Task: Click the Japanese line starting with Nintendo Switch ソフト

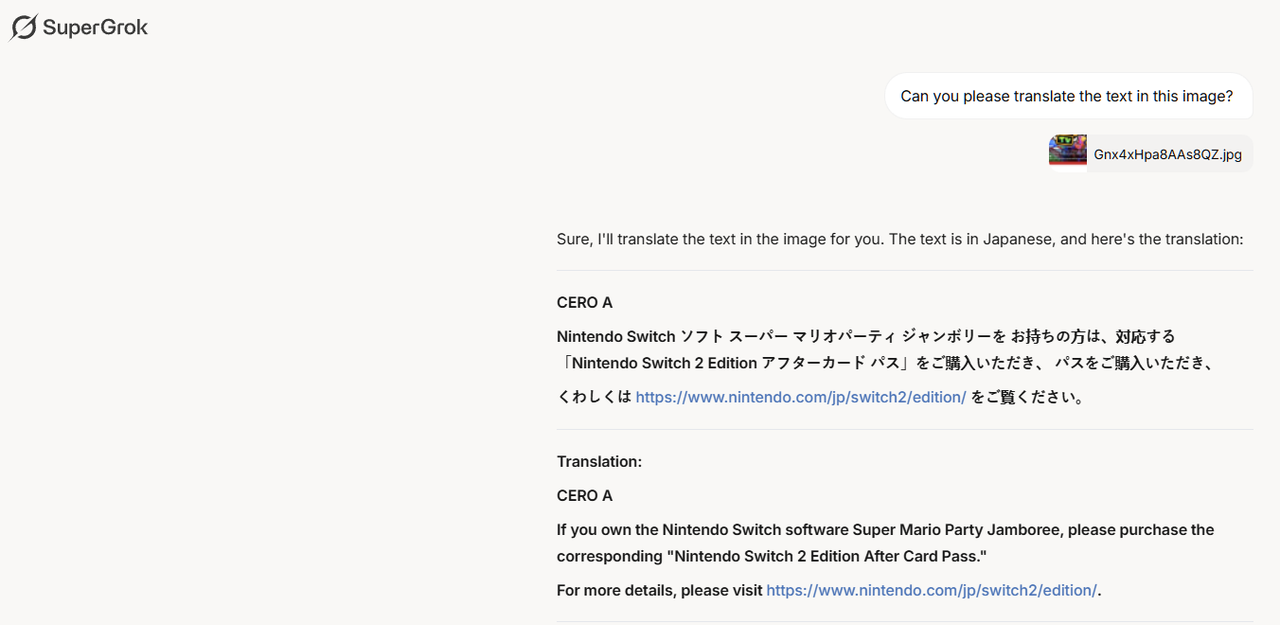Action: 866,336
